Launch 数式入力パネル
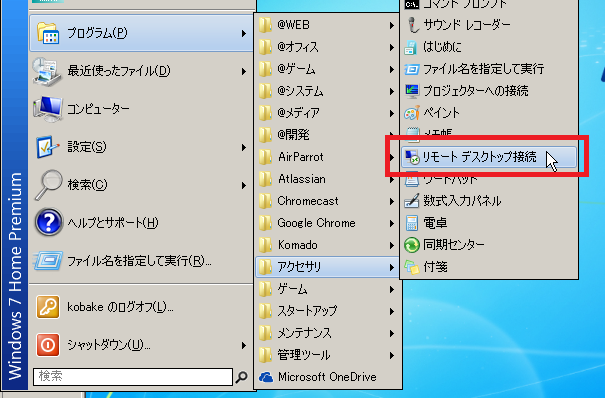Screen dimensions: 605x398 point(489,201)
